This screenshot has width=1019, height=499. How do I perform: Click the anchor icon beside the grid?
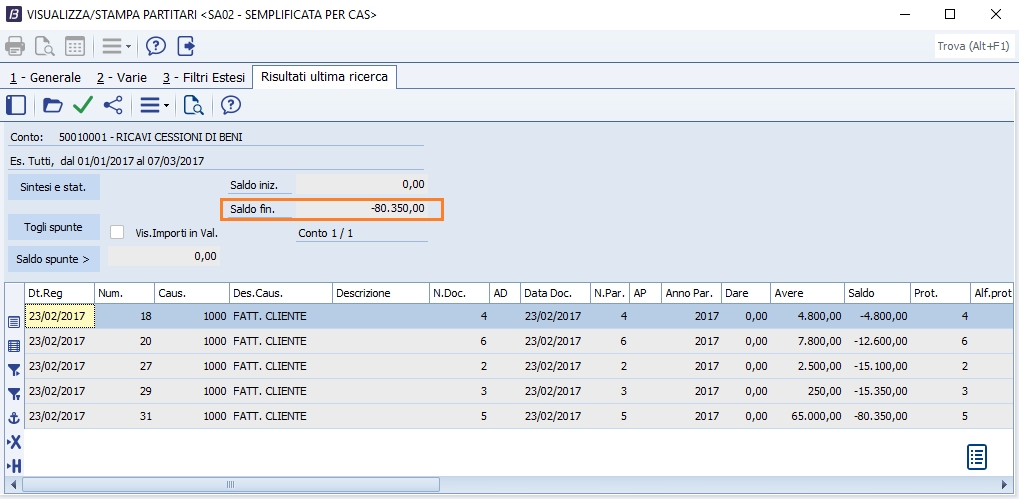click(14, 418)
